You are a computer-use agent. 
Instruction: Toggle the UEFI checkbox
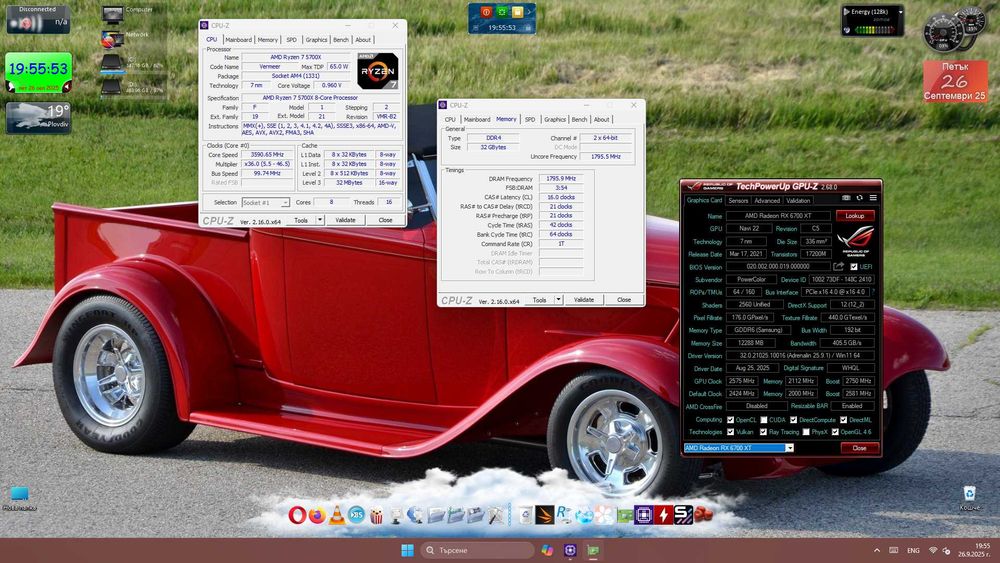853,267
